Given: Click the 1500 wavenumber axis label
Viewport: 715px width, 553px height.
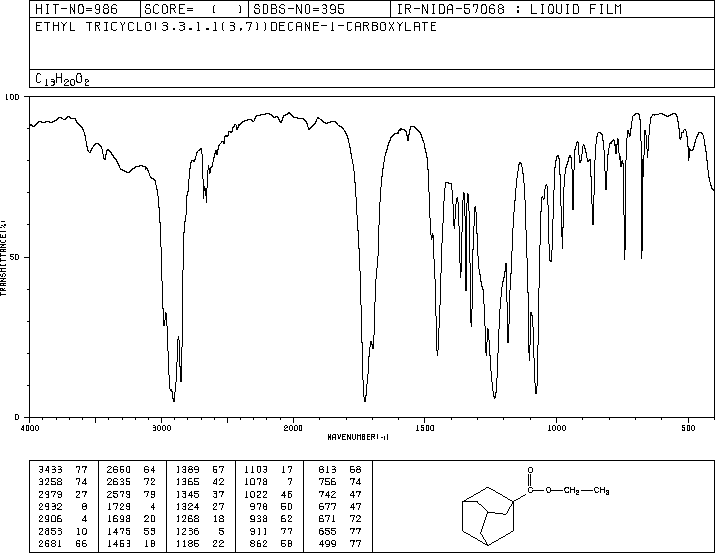Looking at the screenshot, I should coord(425,428).
